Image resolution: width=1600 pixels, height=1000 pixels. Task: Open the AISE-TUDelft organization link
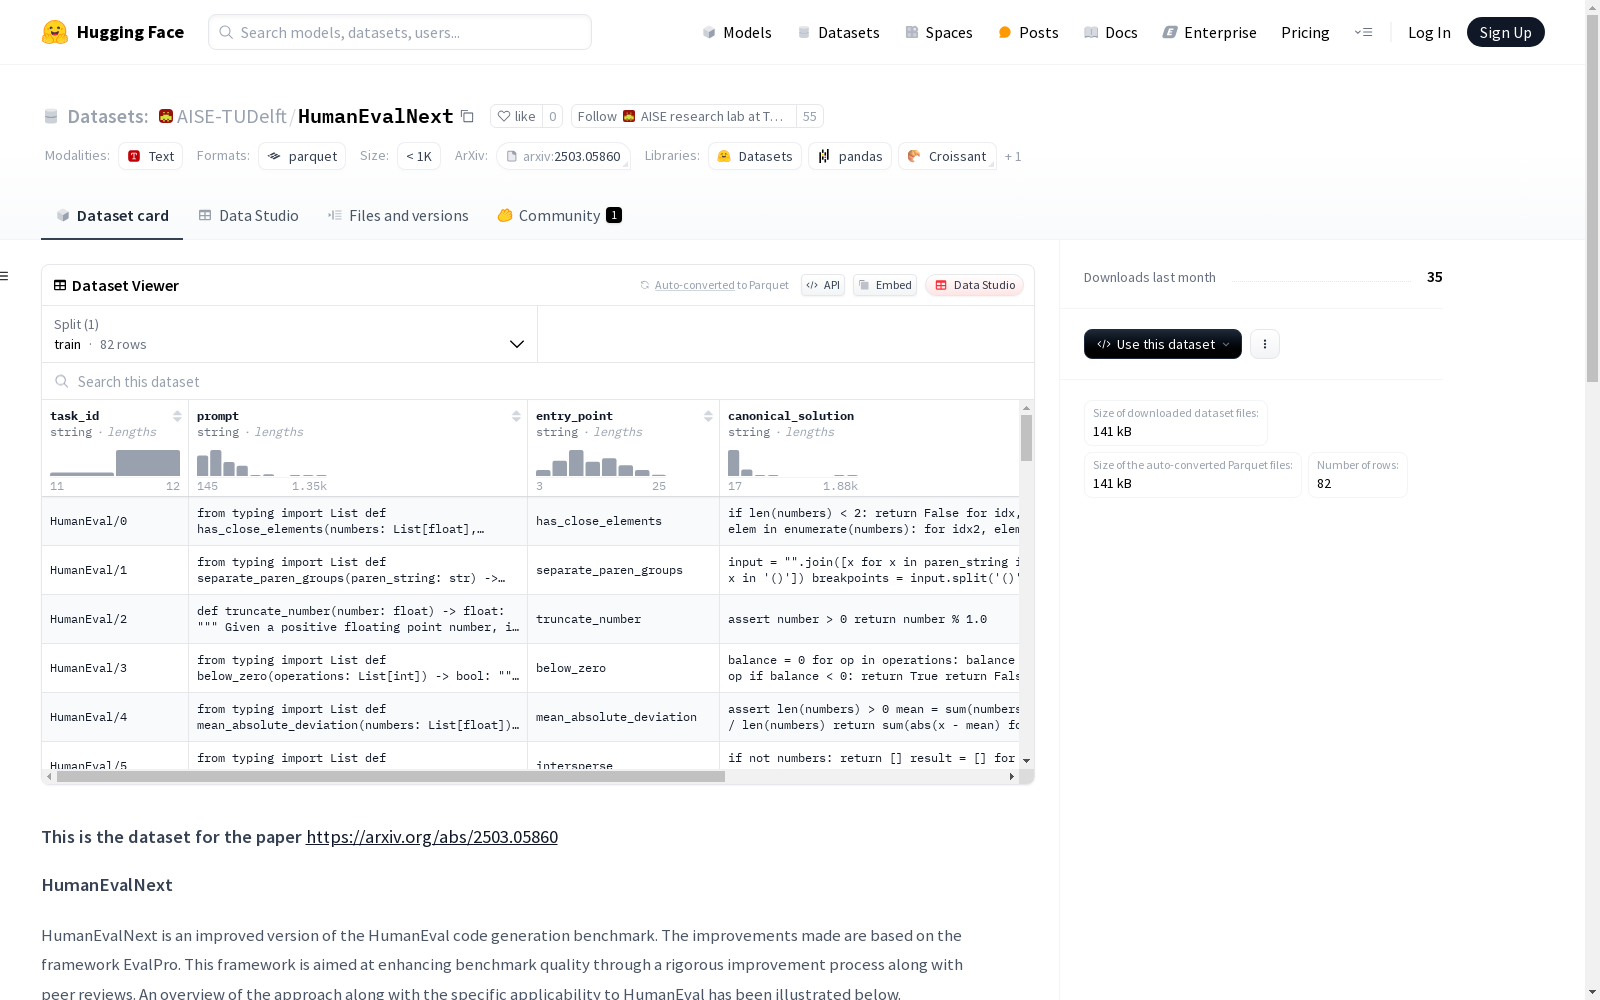(231, 116)
